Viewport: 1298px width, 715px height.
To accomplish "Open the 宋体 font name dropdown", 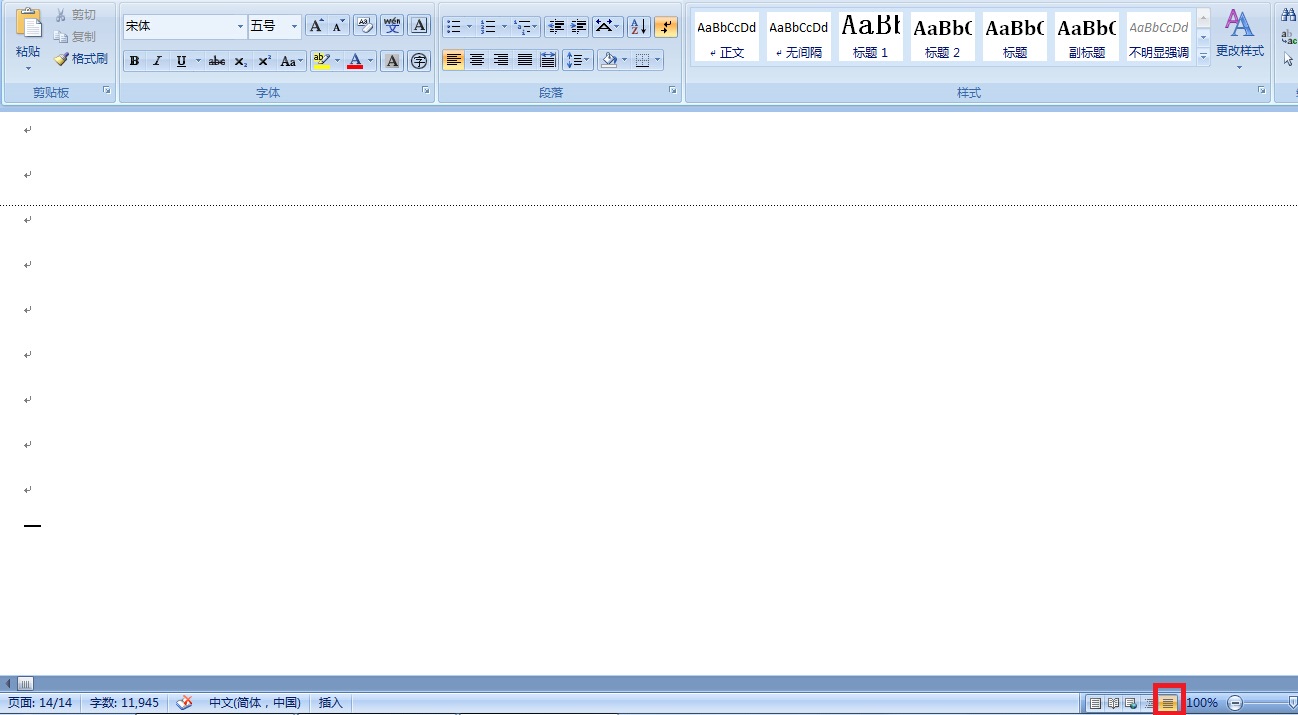I will [x=240, y=26].
